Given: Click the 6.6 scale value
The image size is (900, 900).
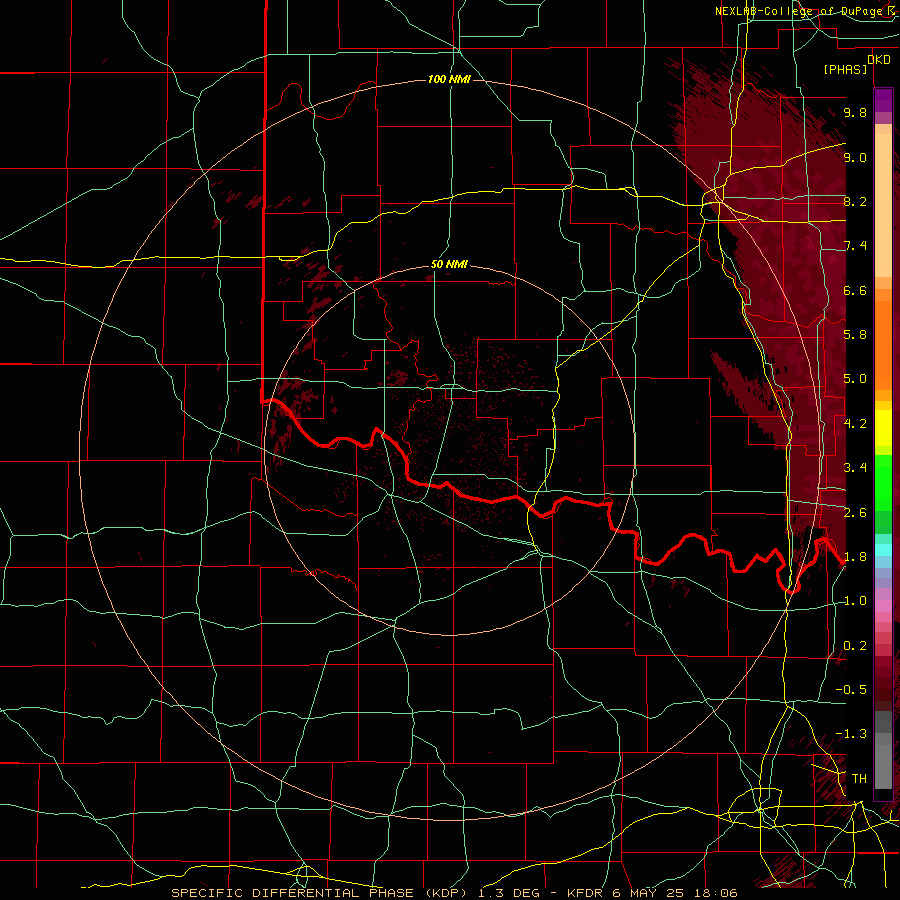Looking at the screenshot, I should tap(855, 290).
